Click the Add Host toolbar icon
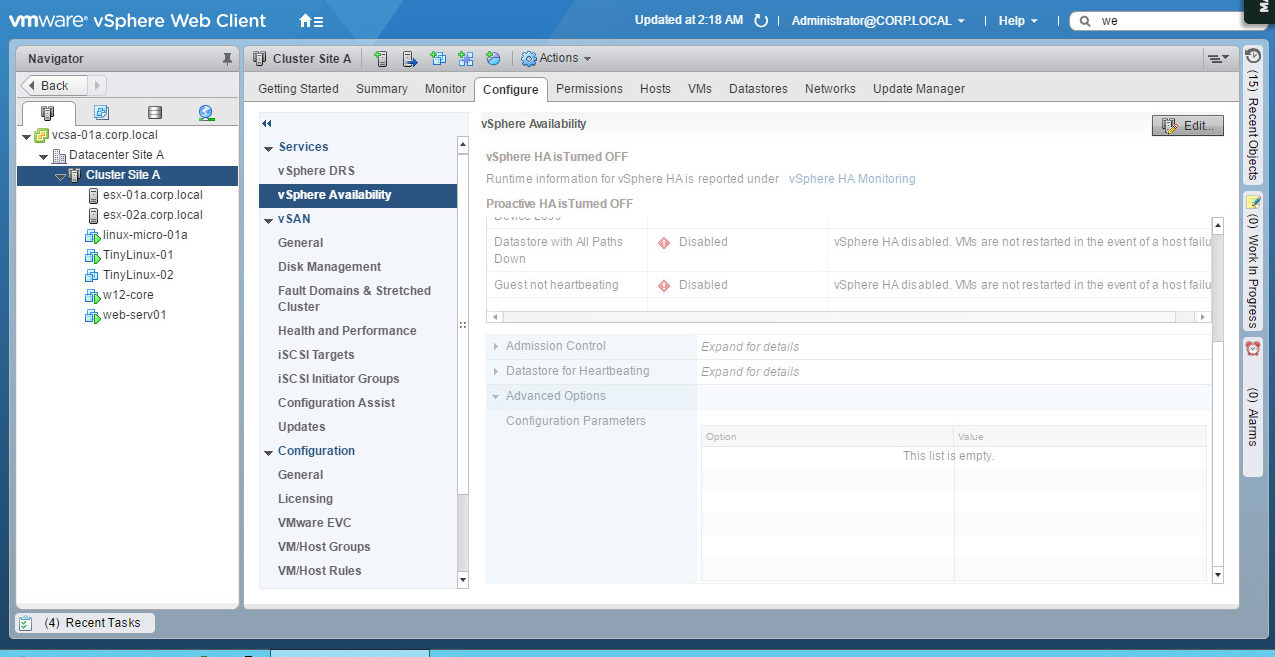Screen dimensions: 1275x657 381,59
